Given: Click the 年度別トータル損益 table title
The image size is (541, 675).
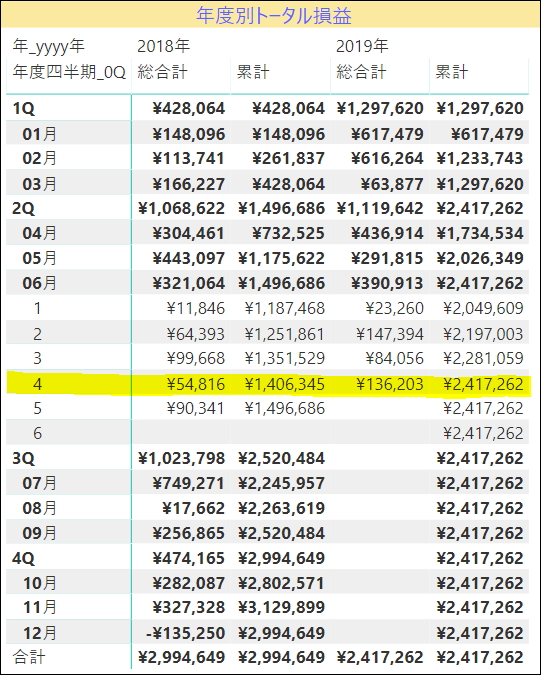Looking at the screenshot, I should [274, 15].
